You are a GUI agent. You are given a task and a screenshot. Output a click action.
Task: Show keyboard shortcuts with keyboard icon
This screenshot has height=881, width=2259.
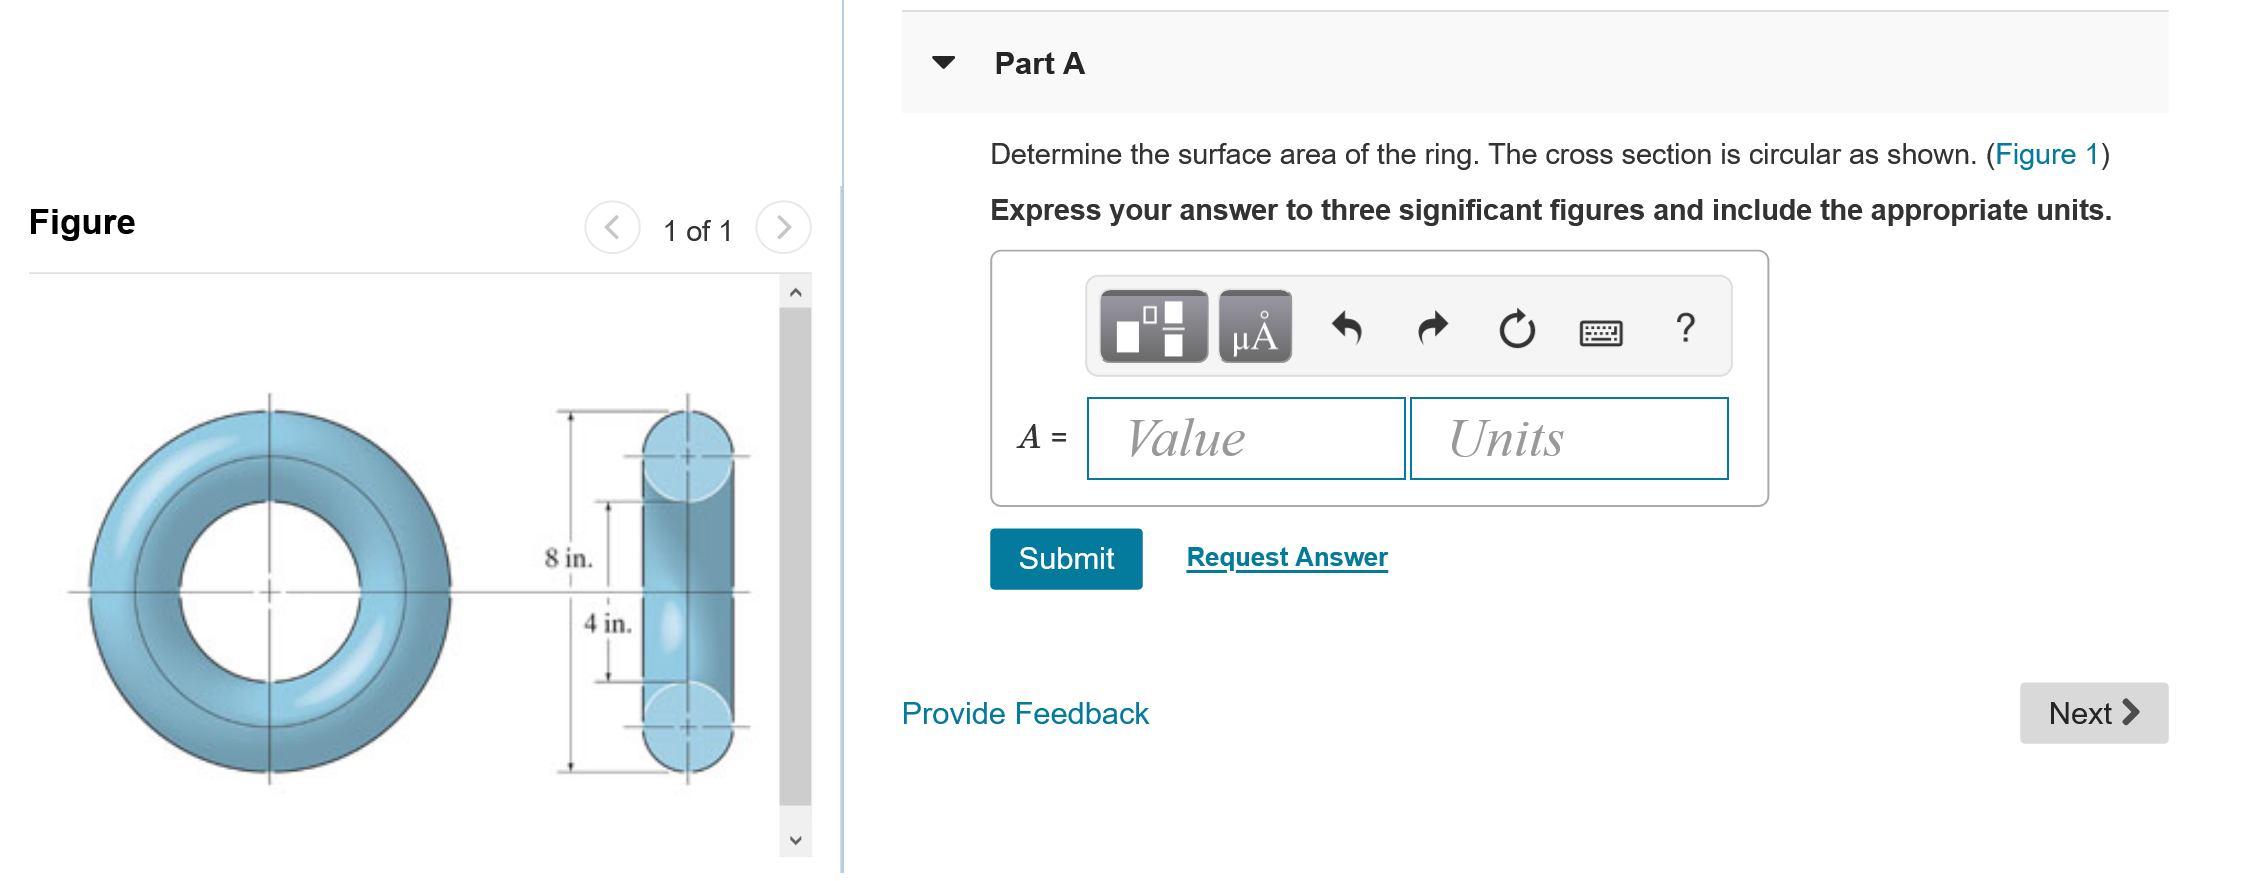click(x=1601, y=332)
